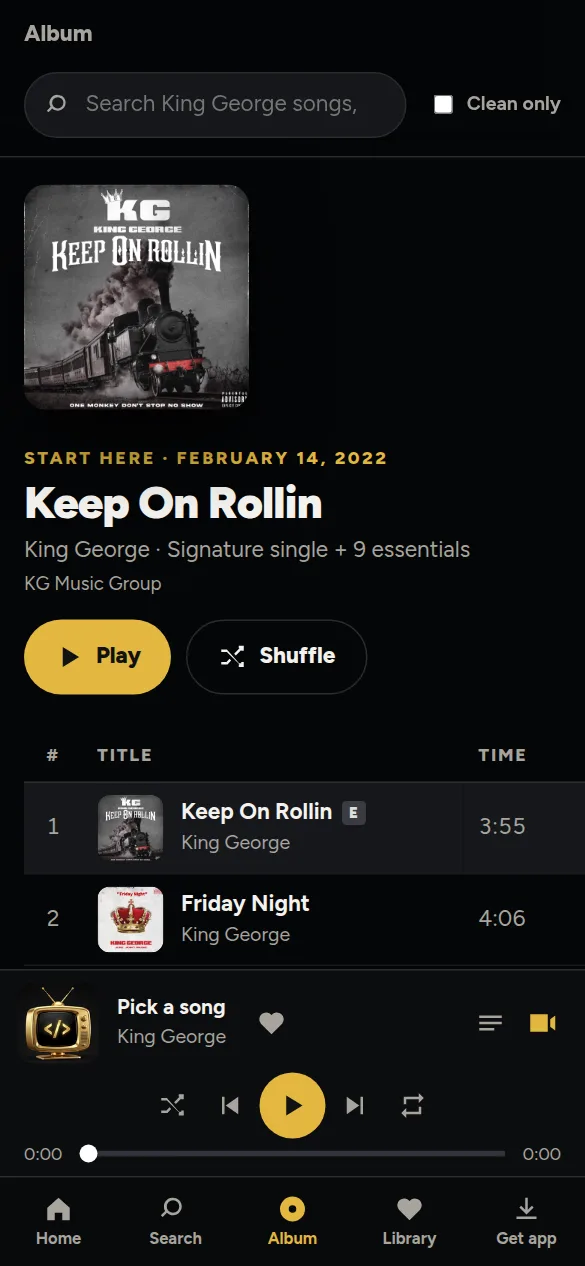Screen dimensions: 585x1266
Task: Open the Get app tab
Action: (526, 1222)
